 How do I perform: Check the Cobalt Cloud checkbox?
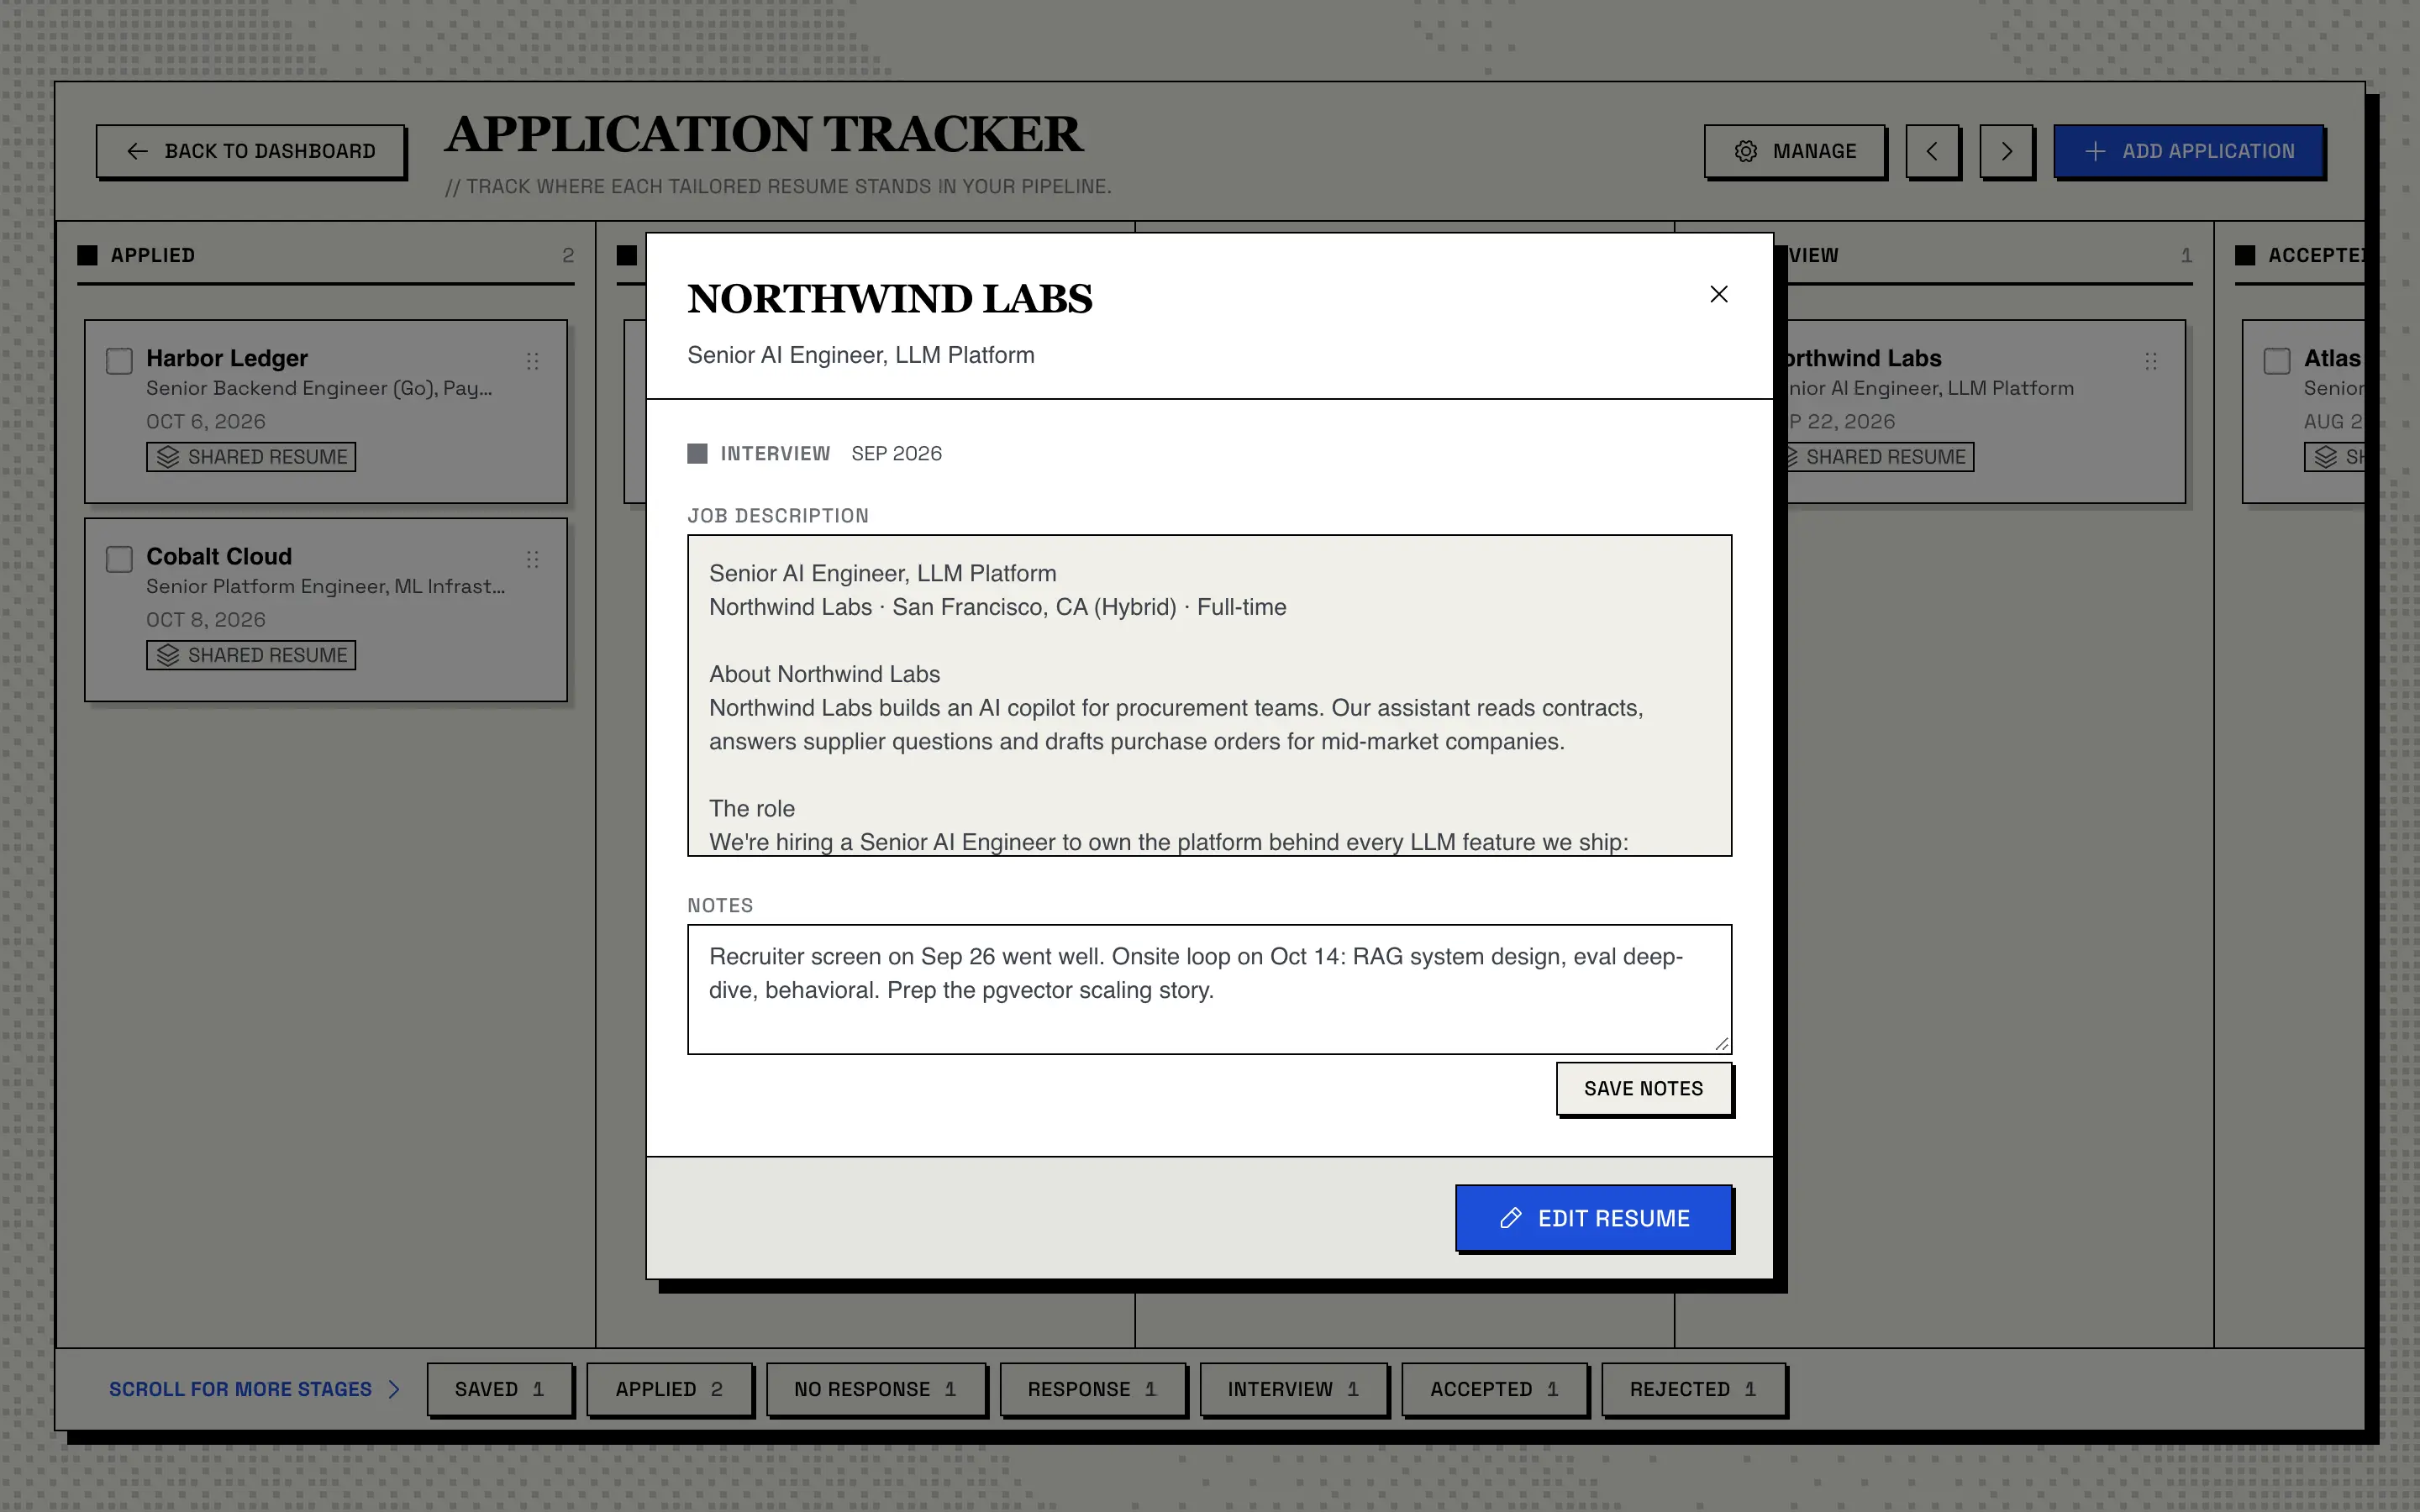[x=119, y=559]
